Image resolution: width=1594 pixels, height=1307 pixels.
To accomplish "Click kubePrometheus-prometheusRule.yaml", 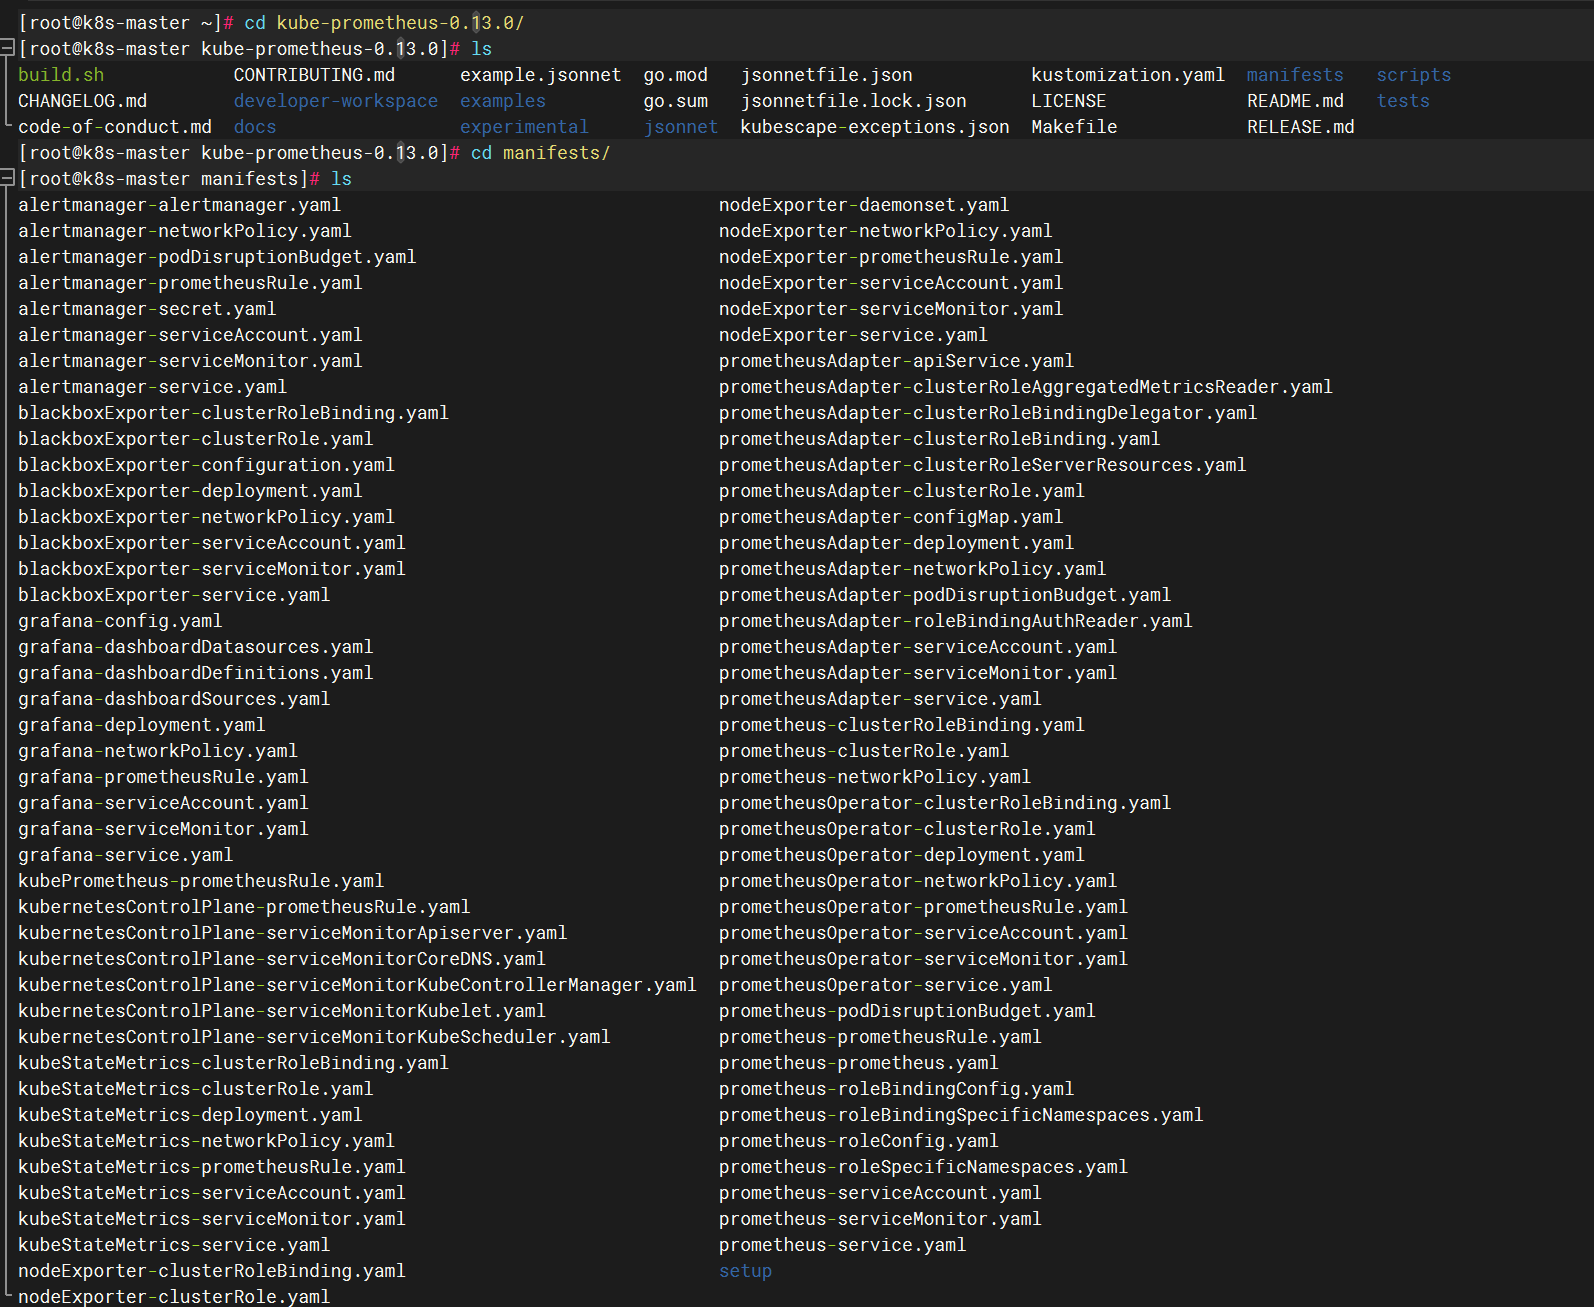I will [x=201, y=881].
